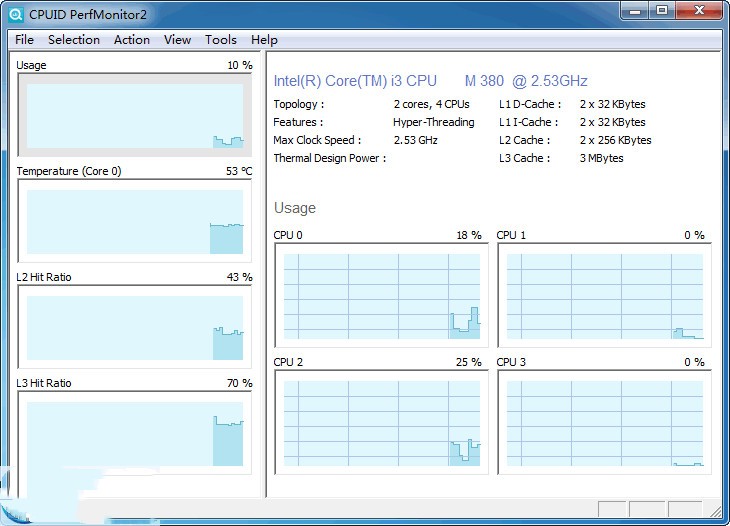Click the "L2 Hit Ratio" label
This screenshot has height=526, width=730.
(x=44, y=277)
